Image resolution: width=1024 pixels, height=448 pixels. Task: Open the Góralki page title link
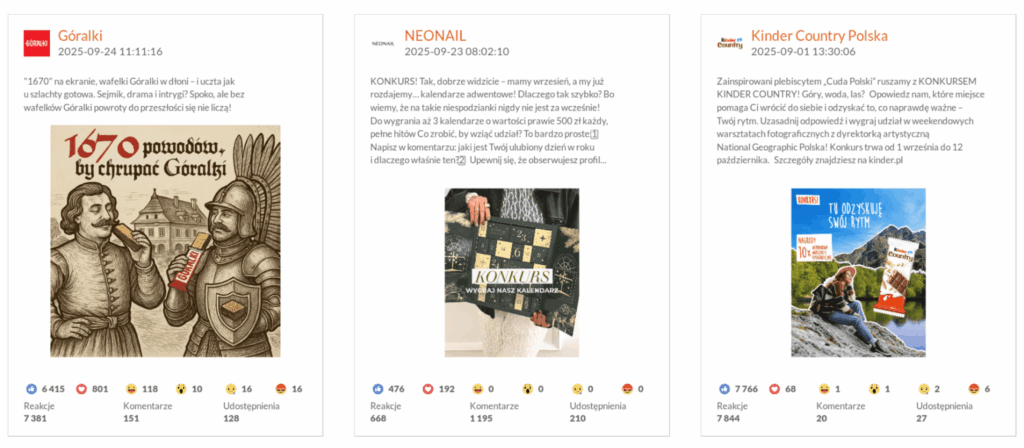click(x=80, y=36)
